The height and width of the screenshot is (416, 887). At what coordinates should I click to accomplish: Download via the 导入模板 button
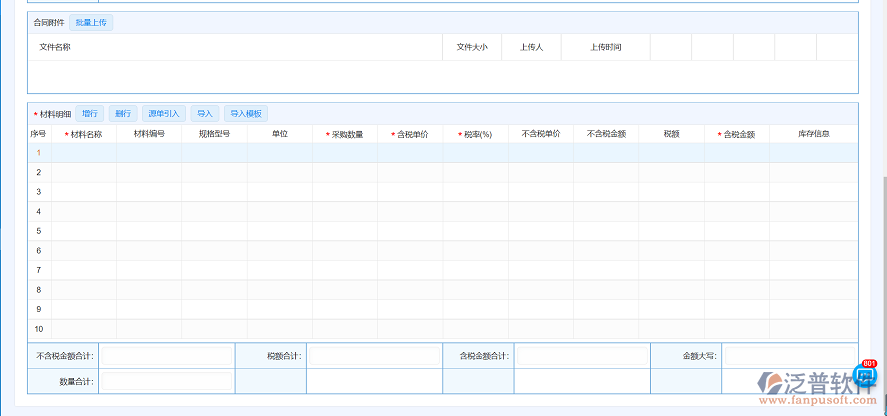point(246,114)
